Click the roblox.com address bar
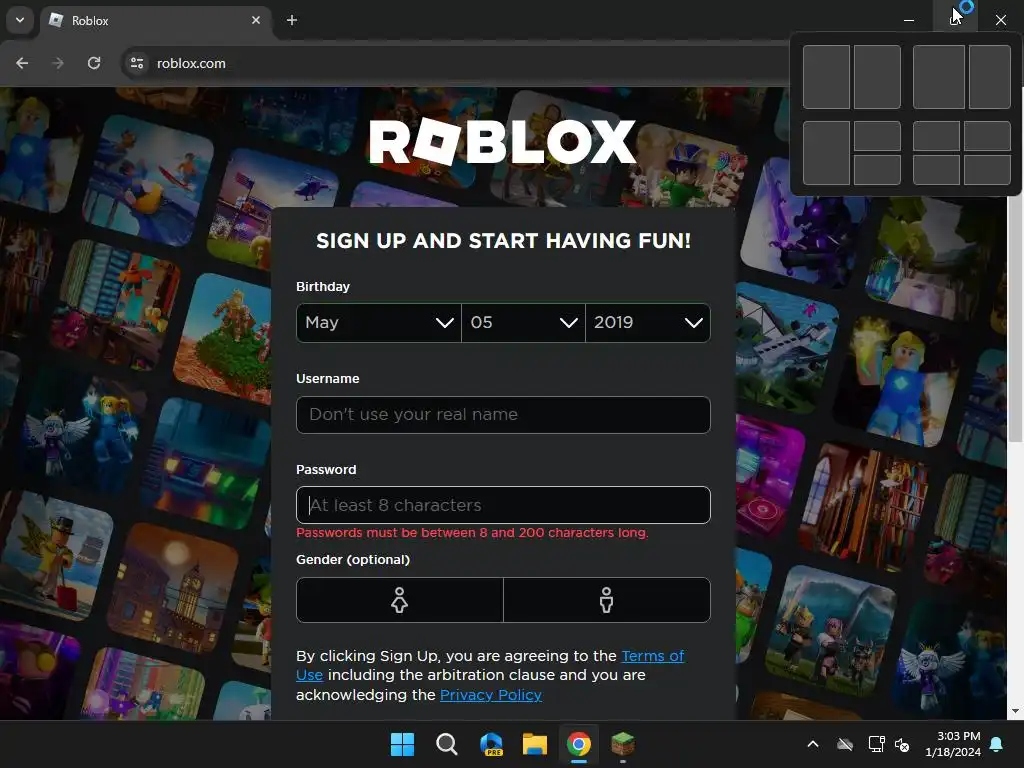Image resolution: width=1024 pixels, height=768 pixels. [457, 63]
